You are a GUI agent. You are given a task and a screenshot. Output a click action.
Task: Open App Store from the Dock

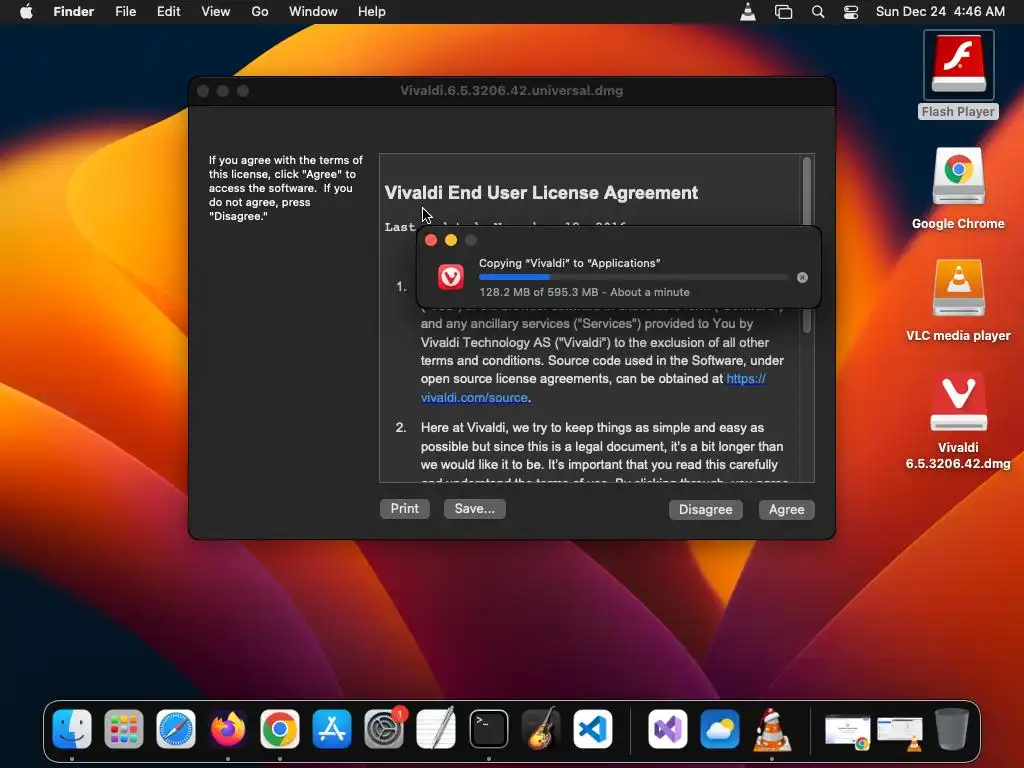coord(332,729)
